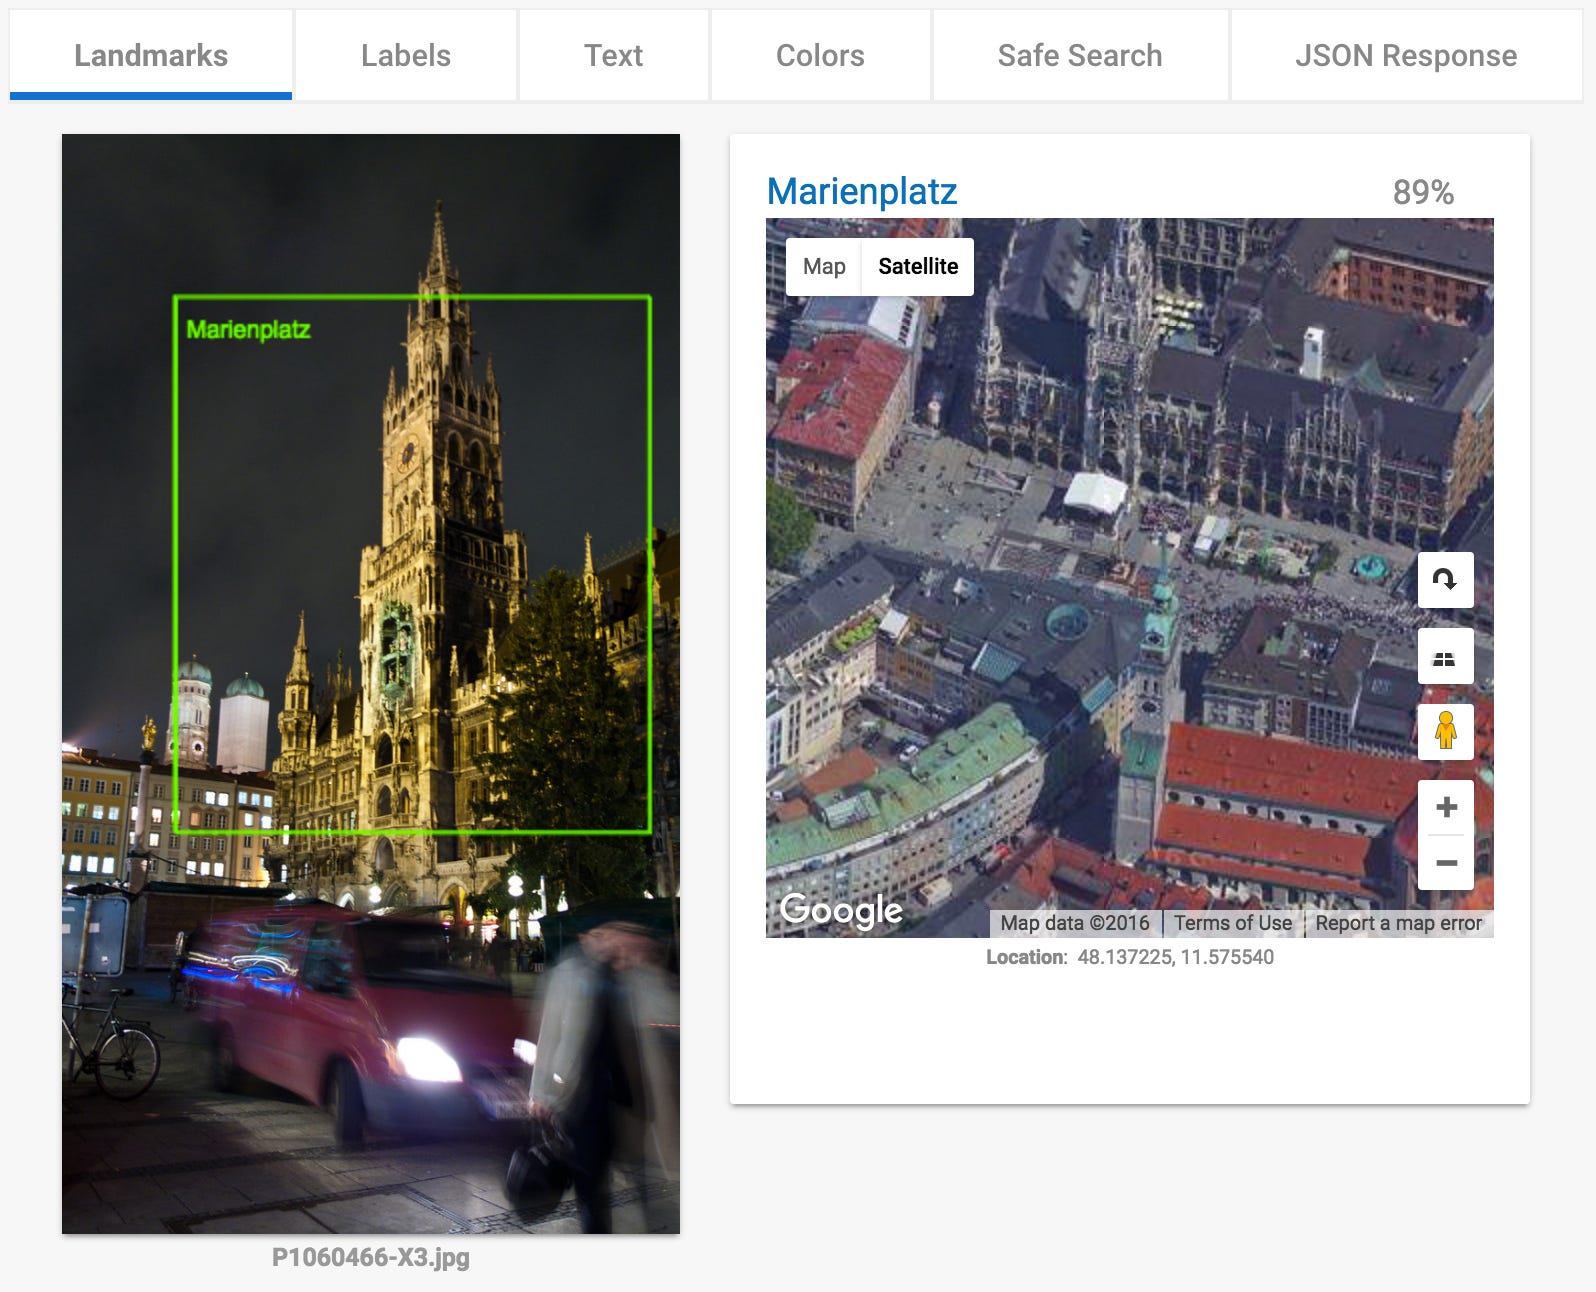Open the Landmarks tab
The image size is (1596, 1292).
151,55
